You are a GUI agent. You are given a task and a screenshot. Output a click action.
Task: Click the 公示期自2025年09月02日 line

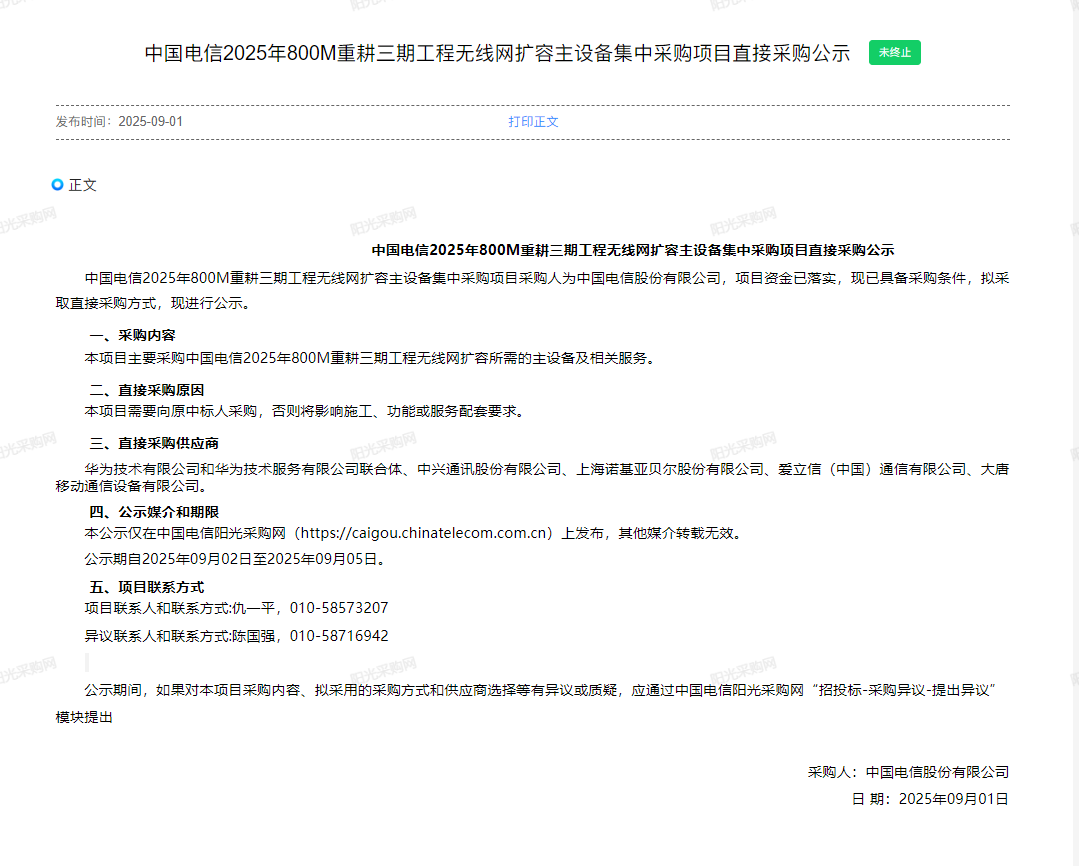(x=235, y=559)
